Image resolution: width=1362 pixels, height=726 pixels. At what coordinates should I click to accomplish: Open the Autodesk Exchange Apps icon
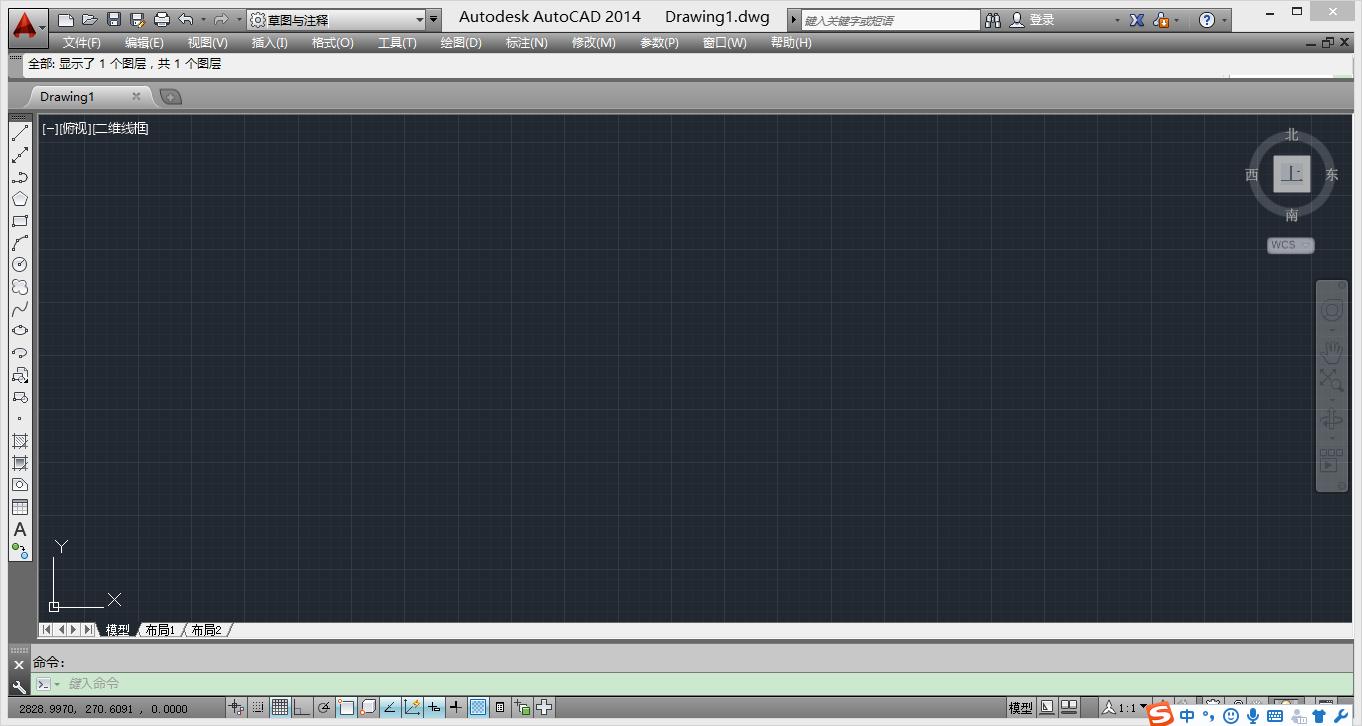click(1137, 19)
